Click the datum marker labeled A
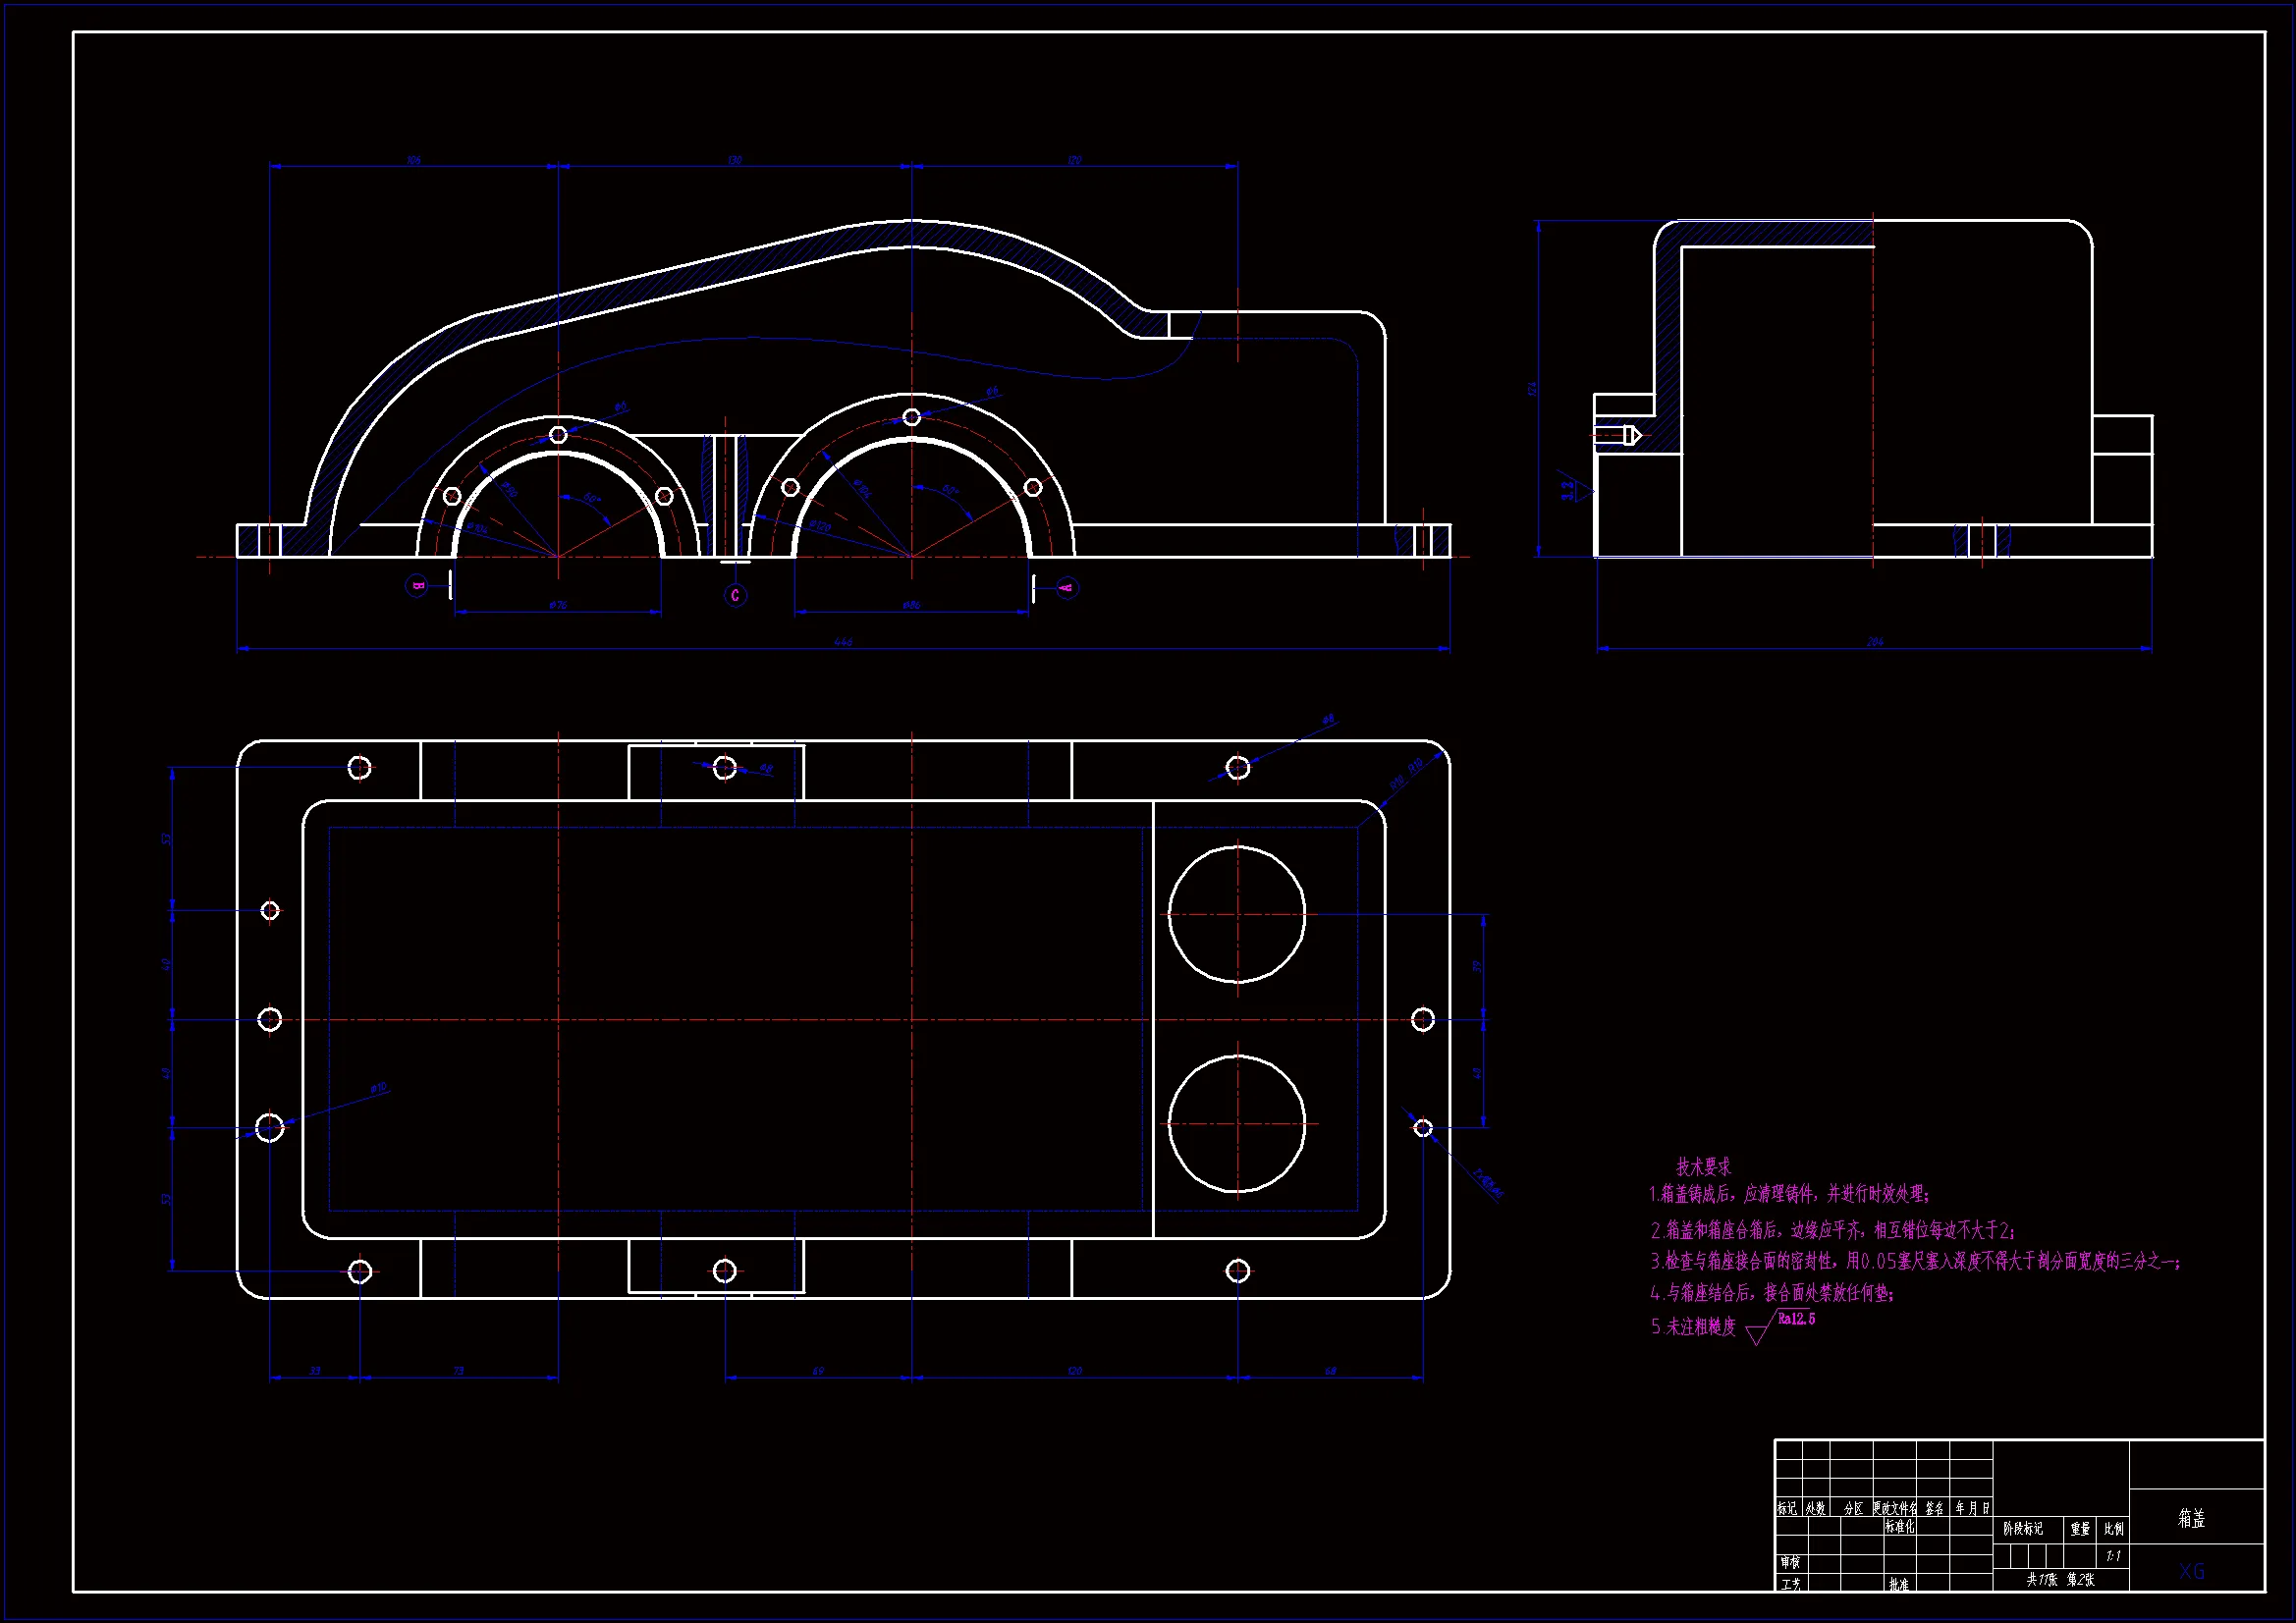Image resolution: width=2296 pixels, height=1623 pixels. (x=1066, y=588)
